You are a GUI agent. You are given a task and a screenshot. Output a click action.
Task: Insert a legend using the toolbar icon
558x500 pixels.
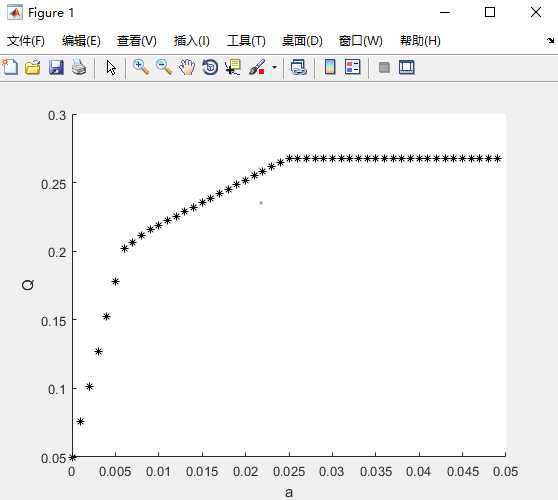point(353,67)
